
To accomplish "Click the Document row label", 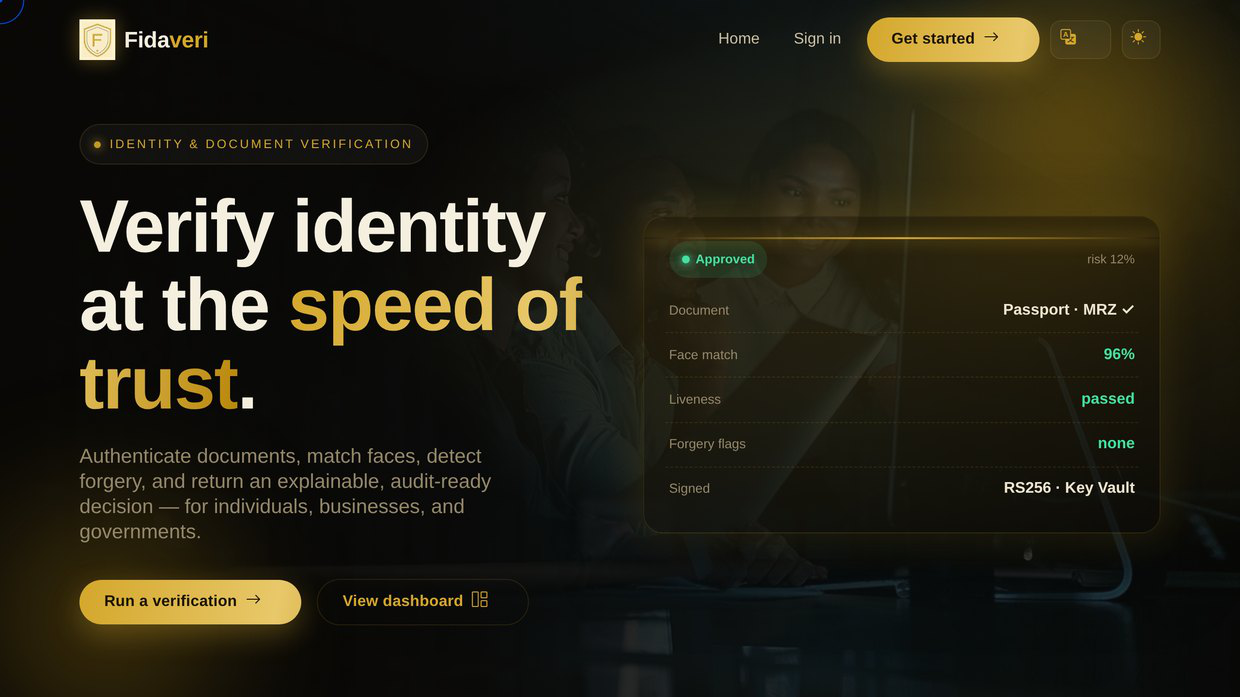I will 699,310.
